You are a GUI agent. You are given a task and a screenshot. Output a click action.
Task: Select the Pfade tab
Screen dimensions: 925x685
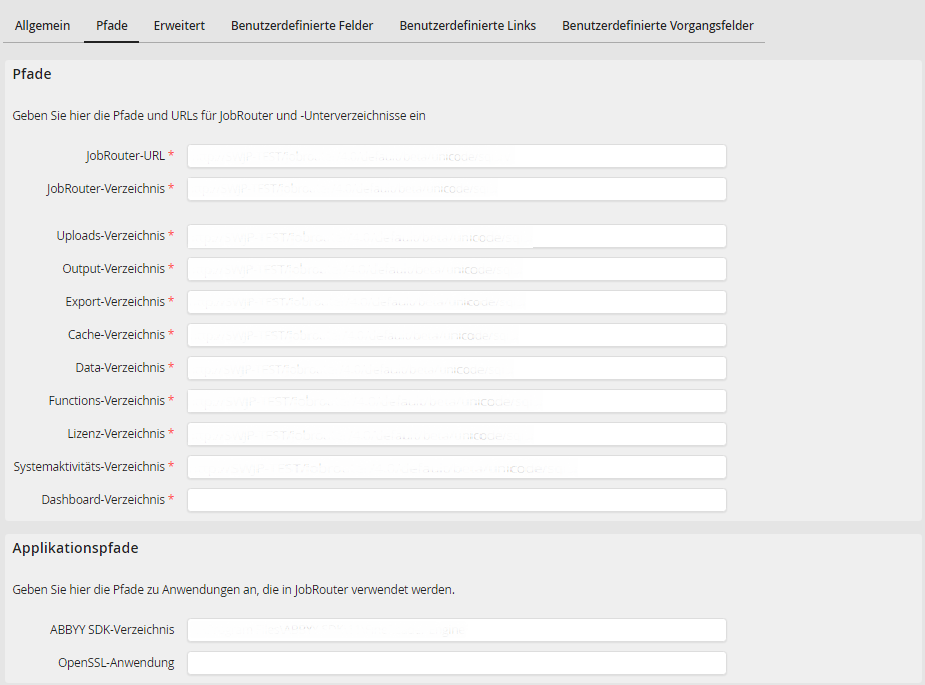[x=112, y=25]
